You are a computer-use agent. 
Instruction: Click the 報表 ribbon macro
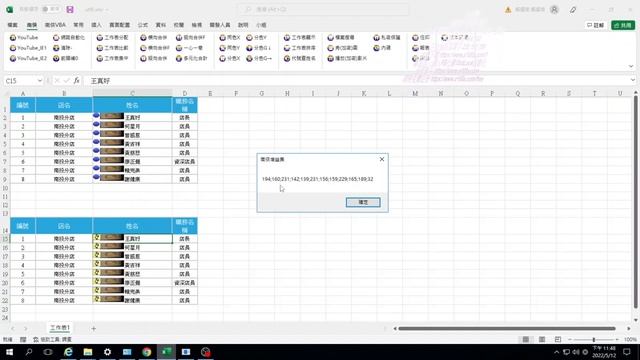tap(421, 48)
